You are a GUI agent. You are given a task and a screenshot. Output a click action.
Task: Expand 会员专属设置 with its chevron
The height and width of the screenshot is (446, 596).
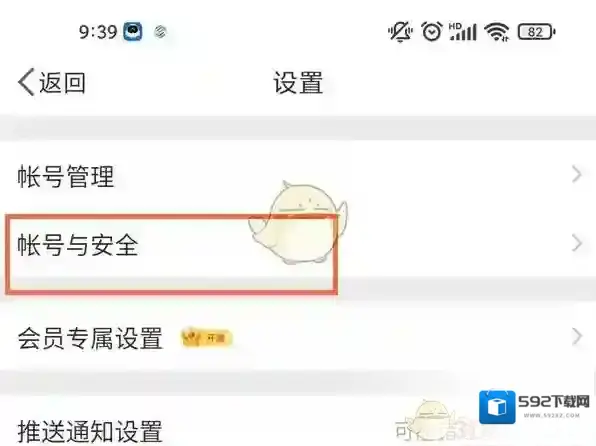(576, 336)
